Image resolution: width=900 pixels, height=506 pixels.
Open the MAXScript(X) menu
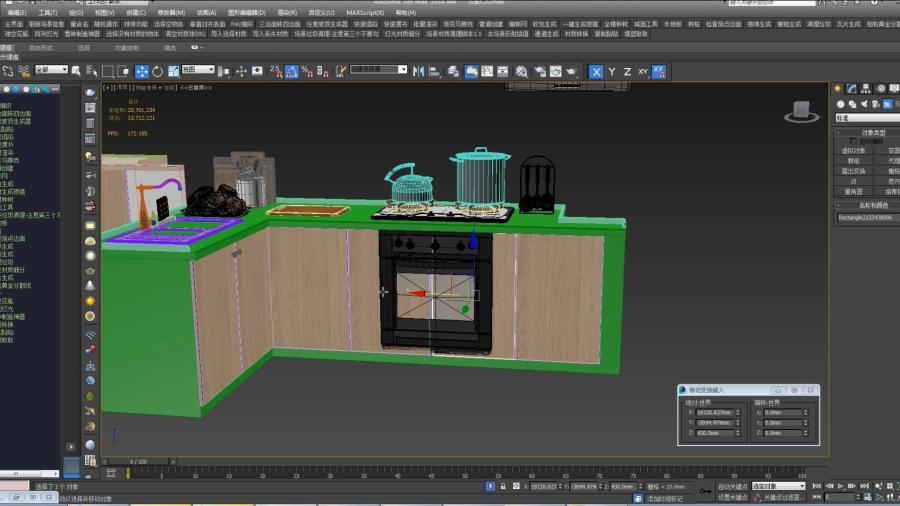(365, 12)
